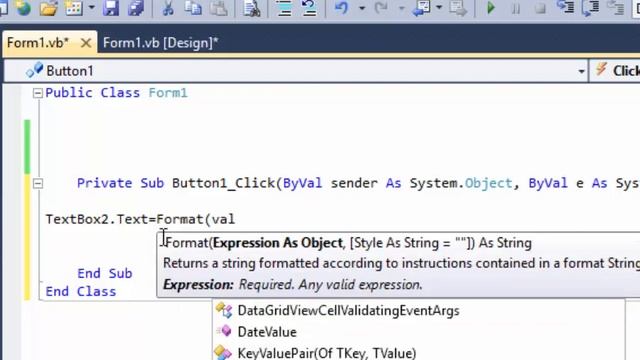Open the Button1 class name combo box
Screen dimensions: 640x360
[x=296, y=71]
